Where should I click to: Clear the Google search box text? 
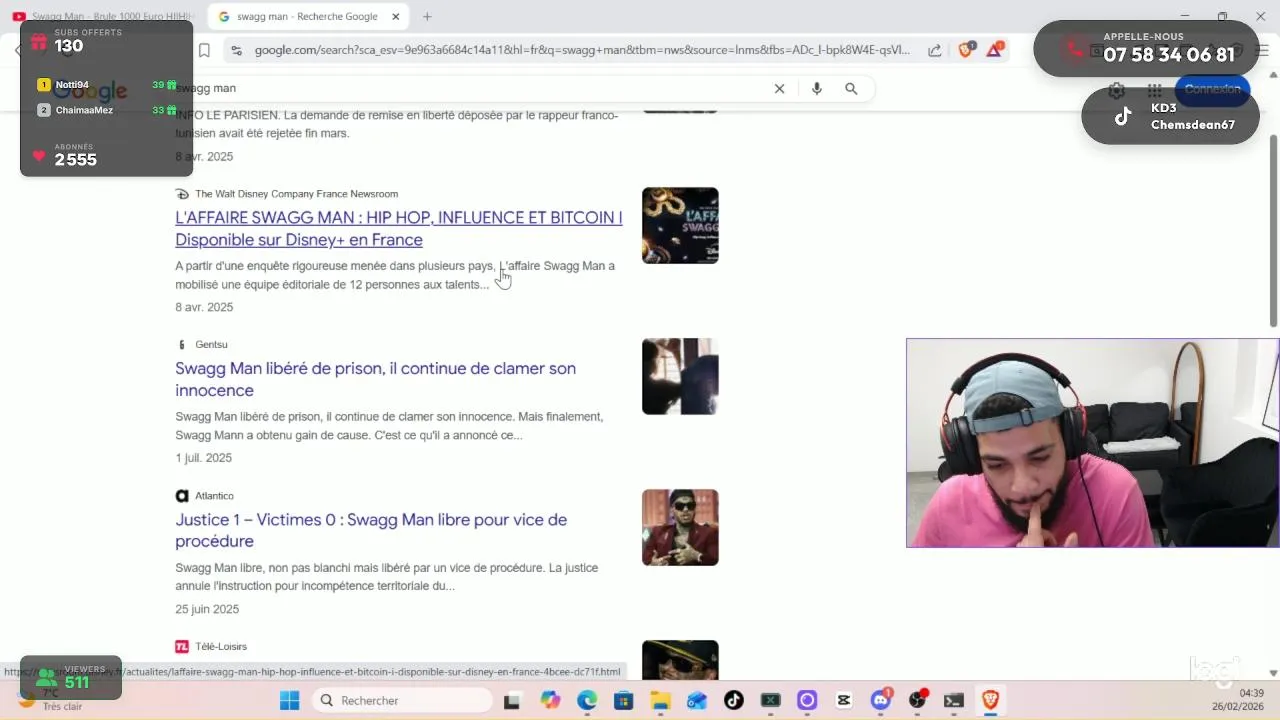tap(779, 88)
